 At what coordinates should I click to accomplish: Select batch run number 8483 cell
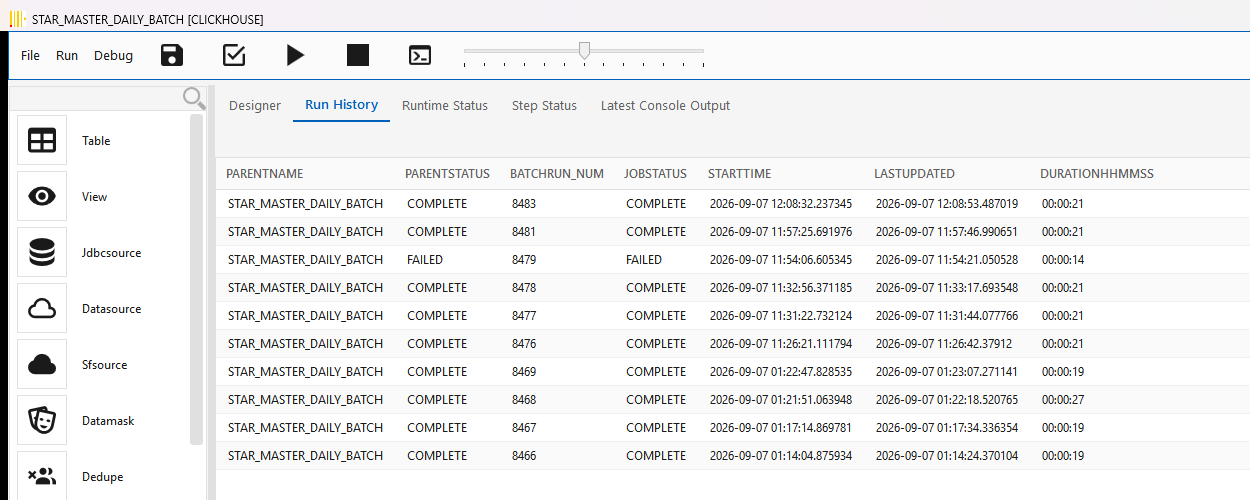524,204
